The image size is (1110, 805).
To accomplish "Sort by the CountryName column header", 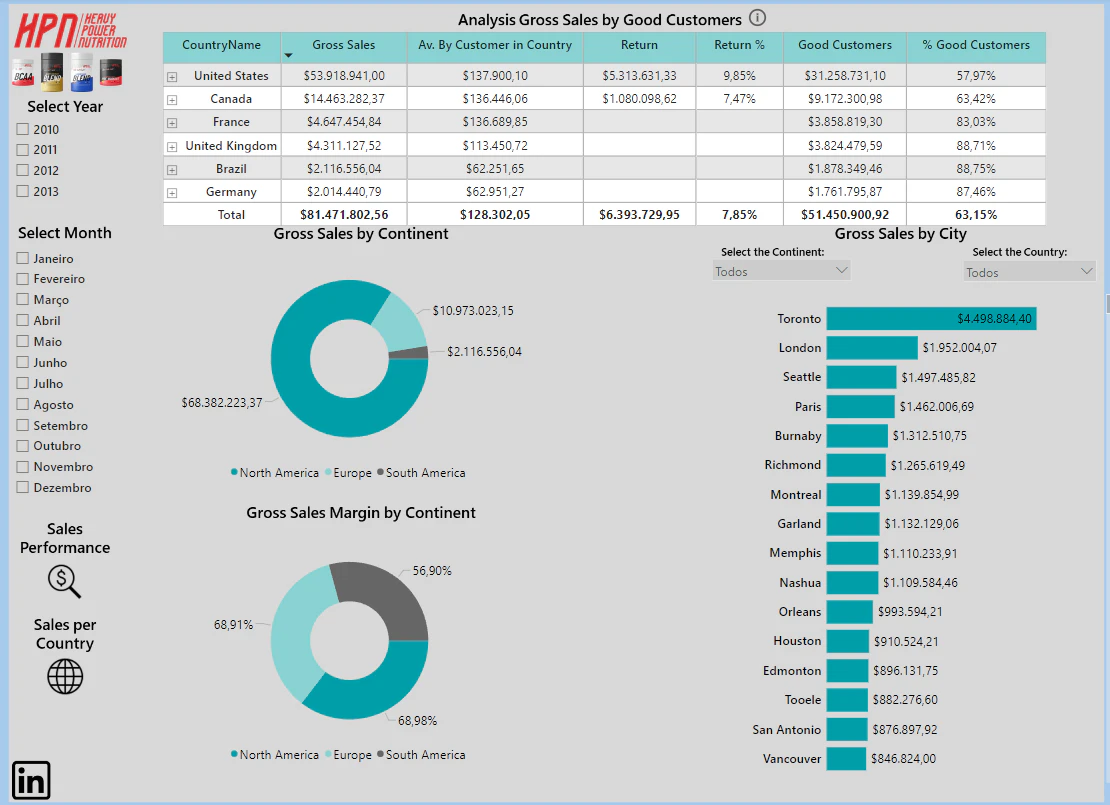I will 222,45.
